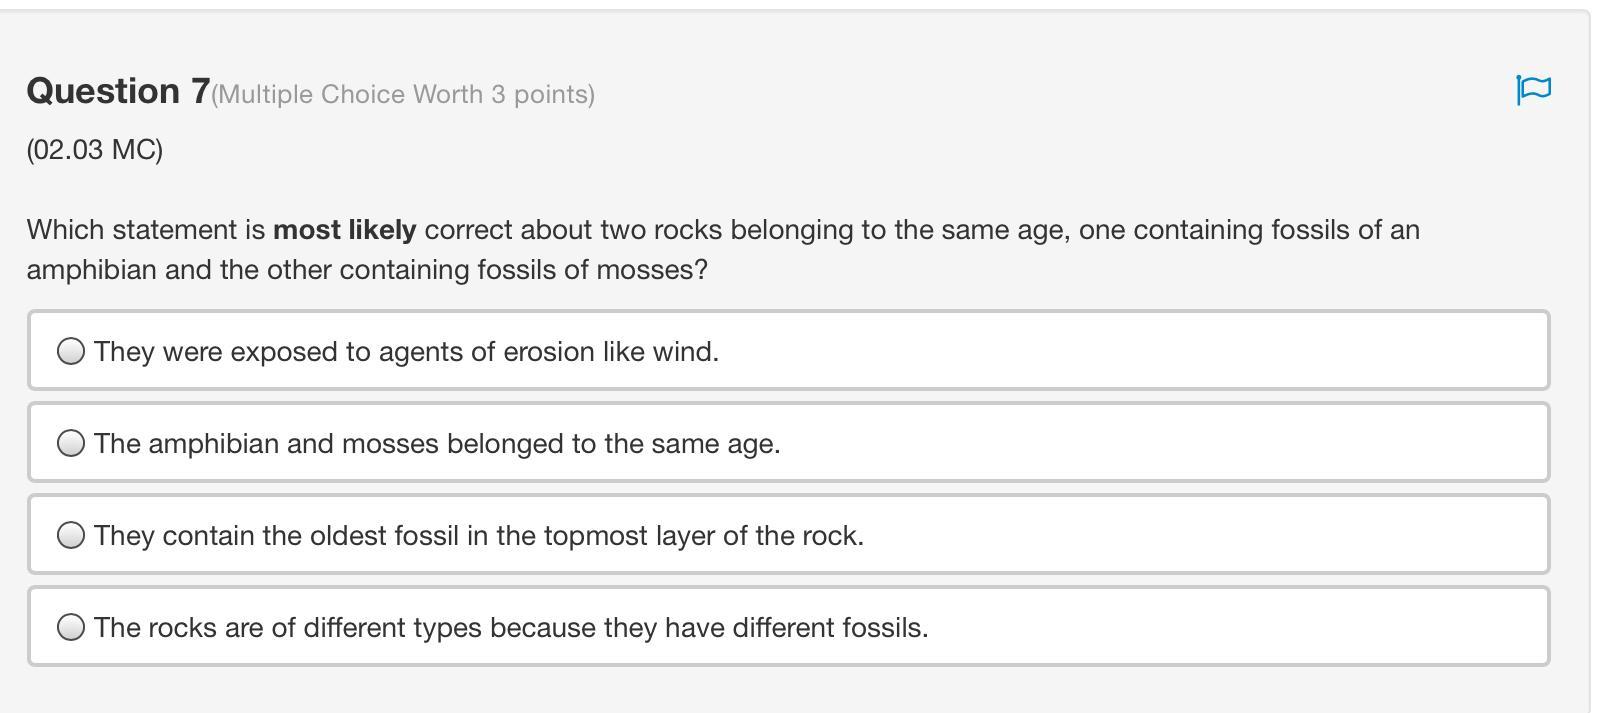This screenshot has width=1602, height=713.
Task: Click answer text 'The rocks are of different types'
Action: point(511,628)
